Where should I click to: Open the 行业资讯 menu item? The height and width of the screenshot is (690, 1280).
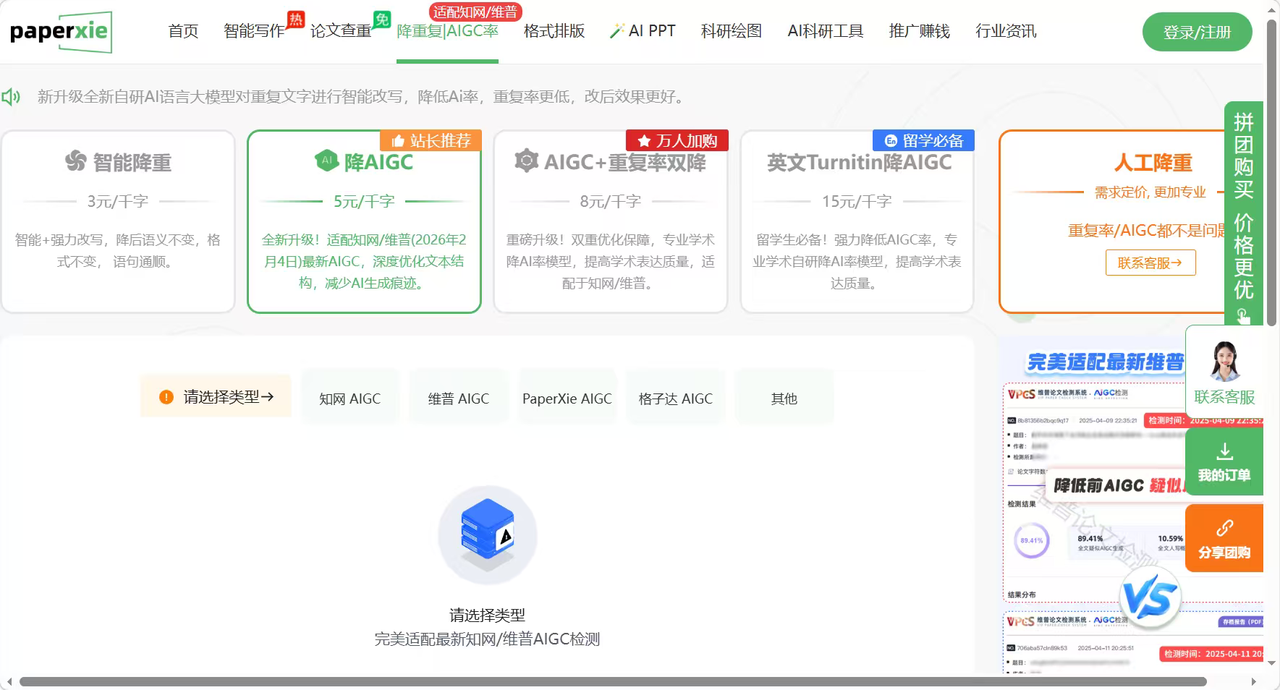pos(1006,31)
